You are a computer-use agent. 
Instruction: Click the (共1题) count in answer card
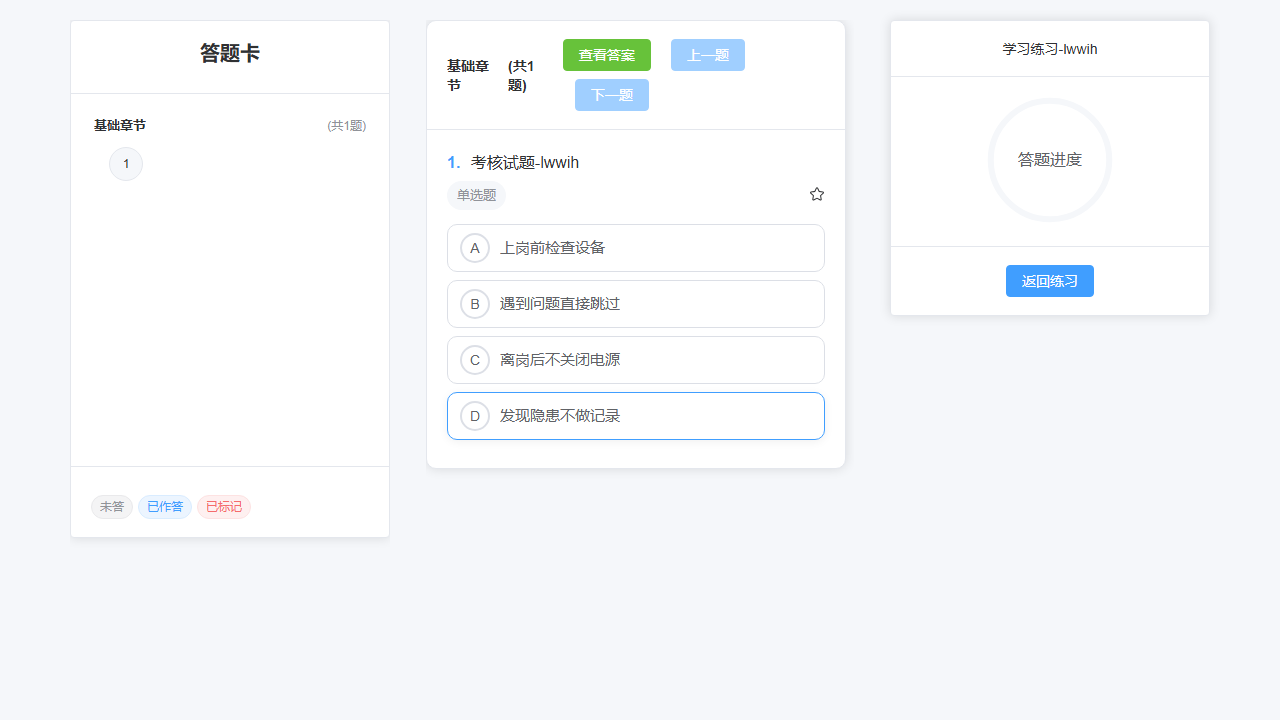point(347,126)
